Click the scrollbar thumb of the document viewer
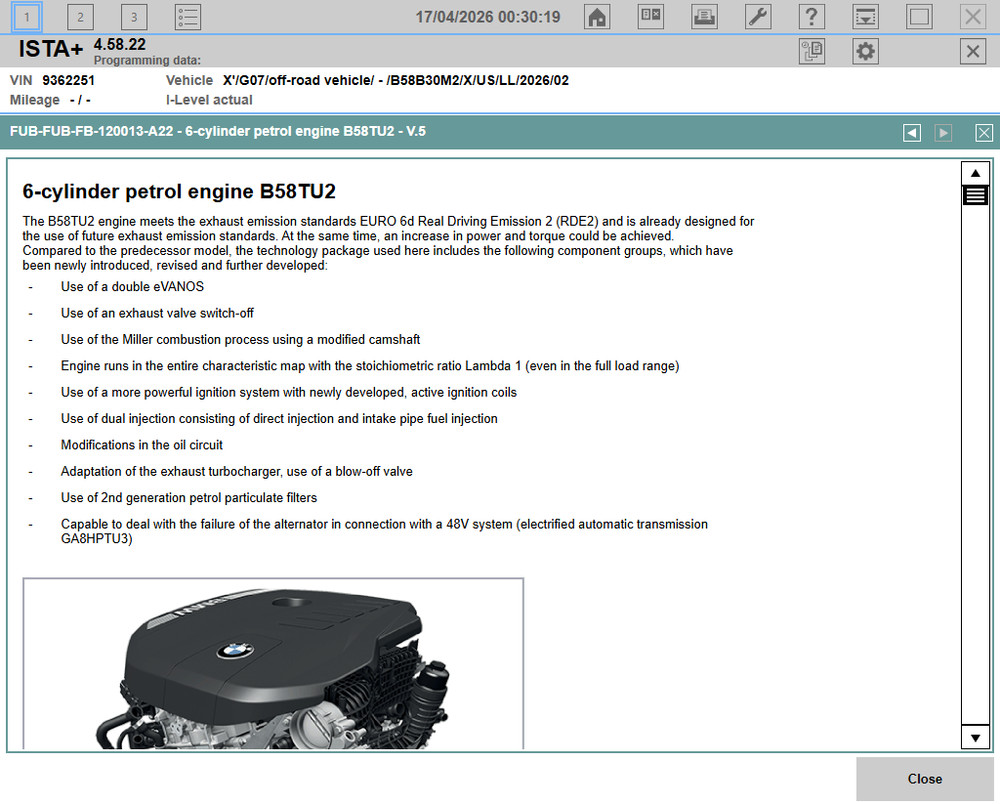The image size is (1000, 804). pyautogui.click(x=975, y=195)
